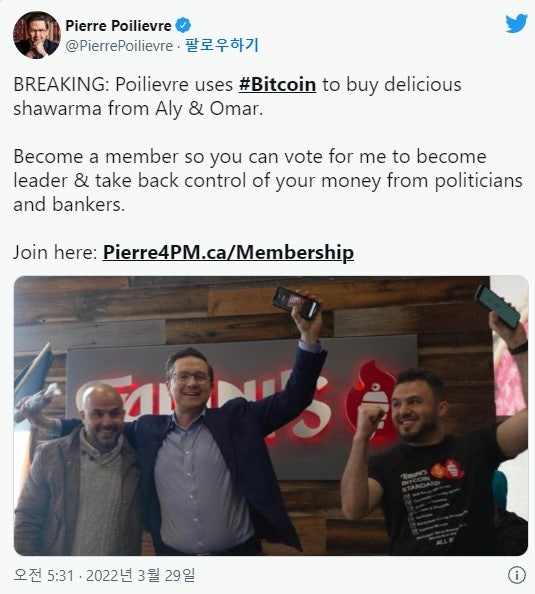Click the 'Become a member' paragraph text
The width and height of the screenshot is (535, 594).
(x=268, y=180)
